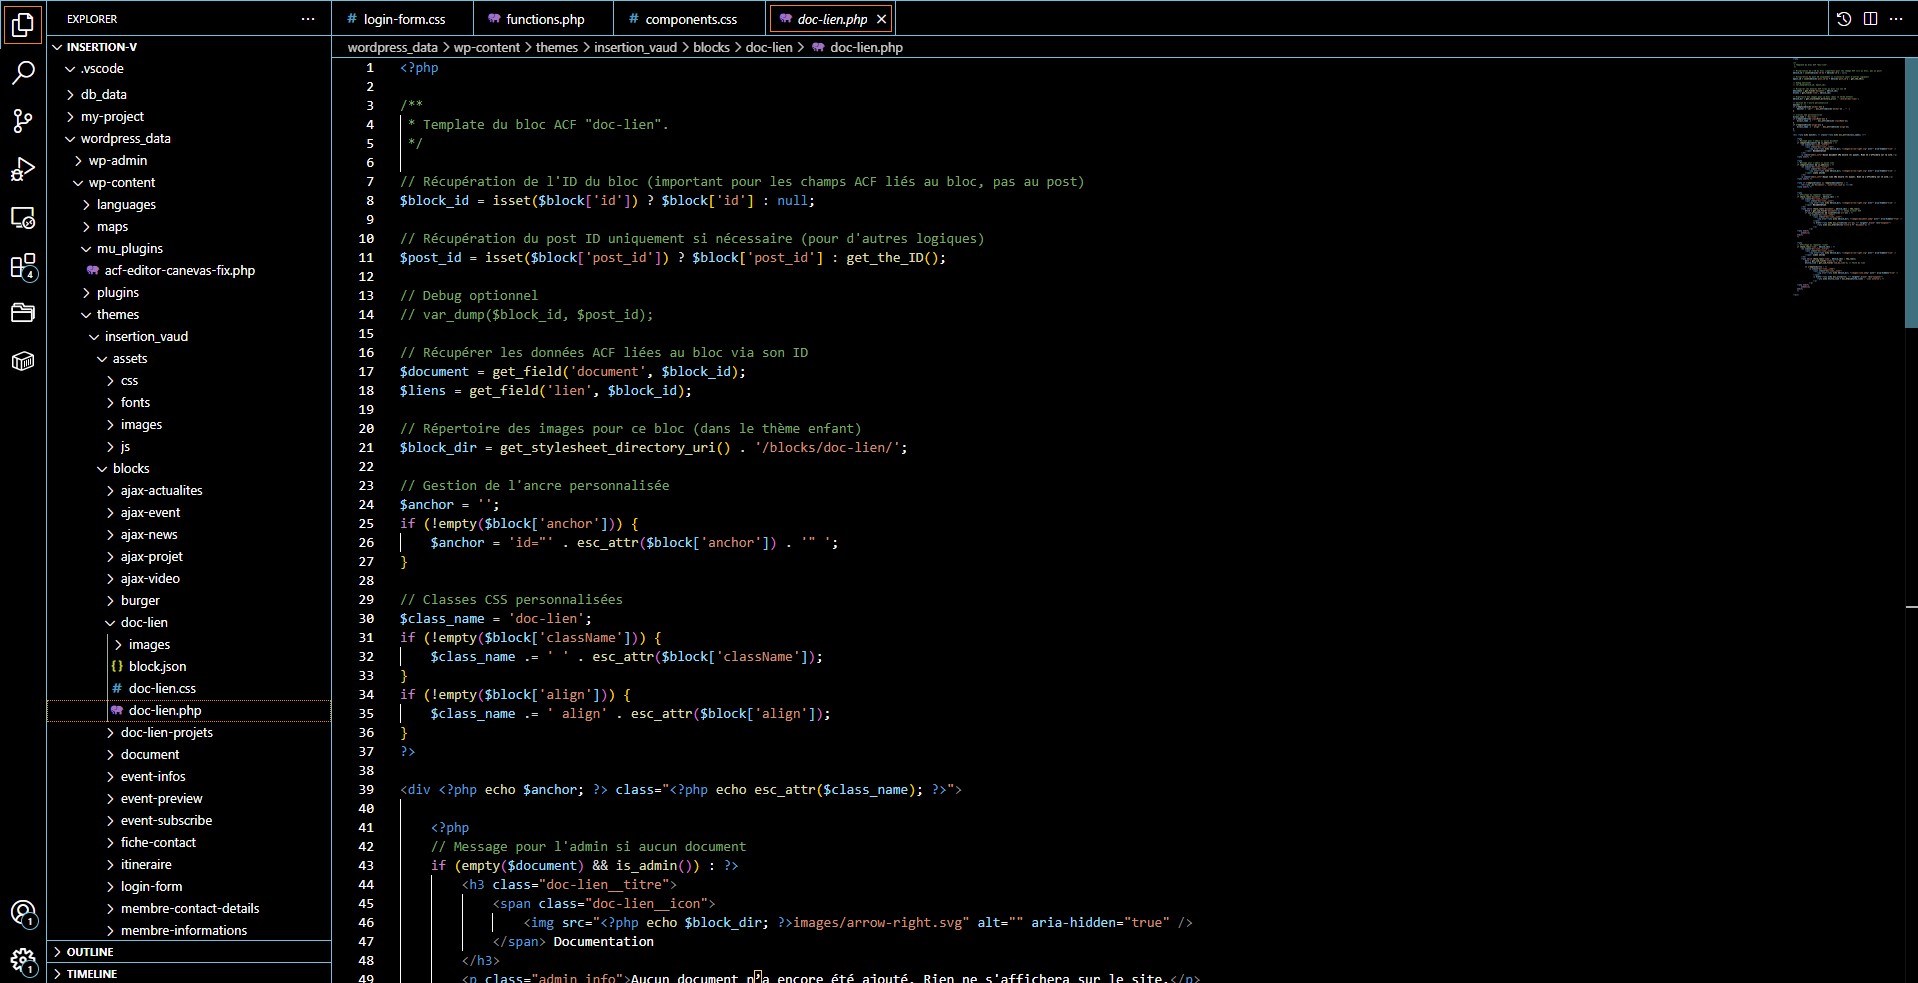Close the doc-lien.php tab
Image resolution: width=1918 pixels, height=983 pixels.
[x=881, y=19]
